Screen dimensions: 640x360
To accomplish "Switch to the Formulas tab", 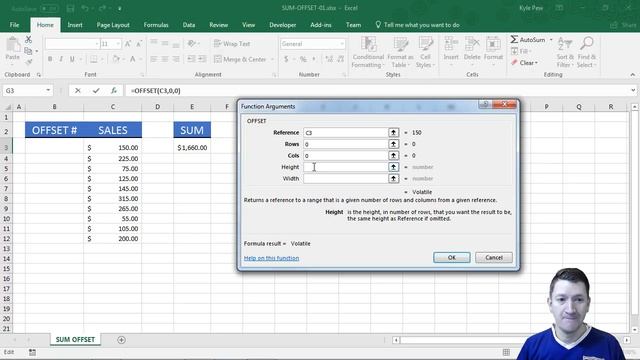I will (x=156, y=25).
